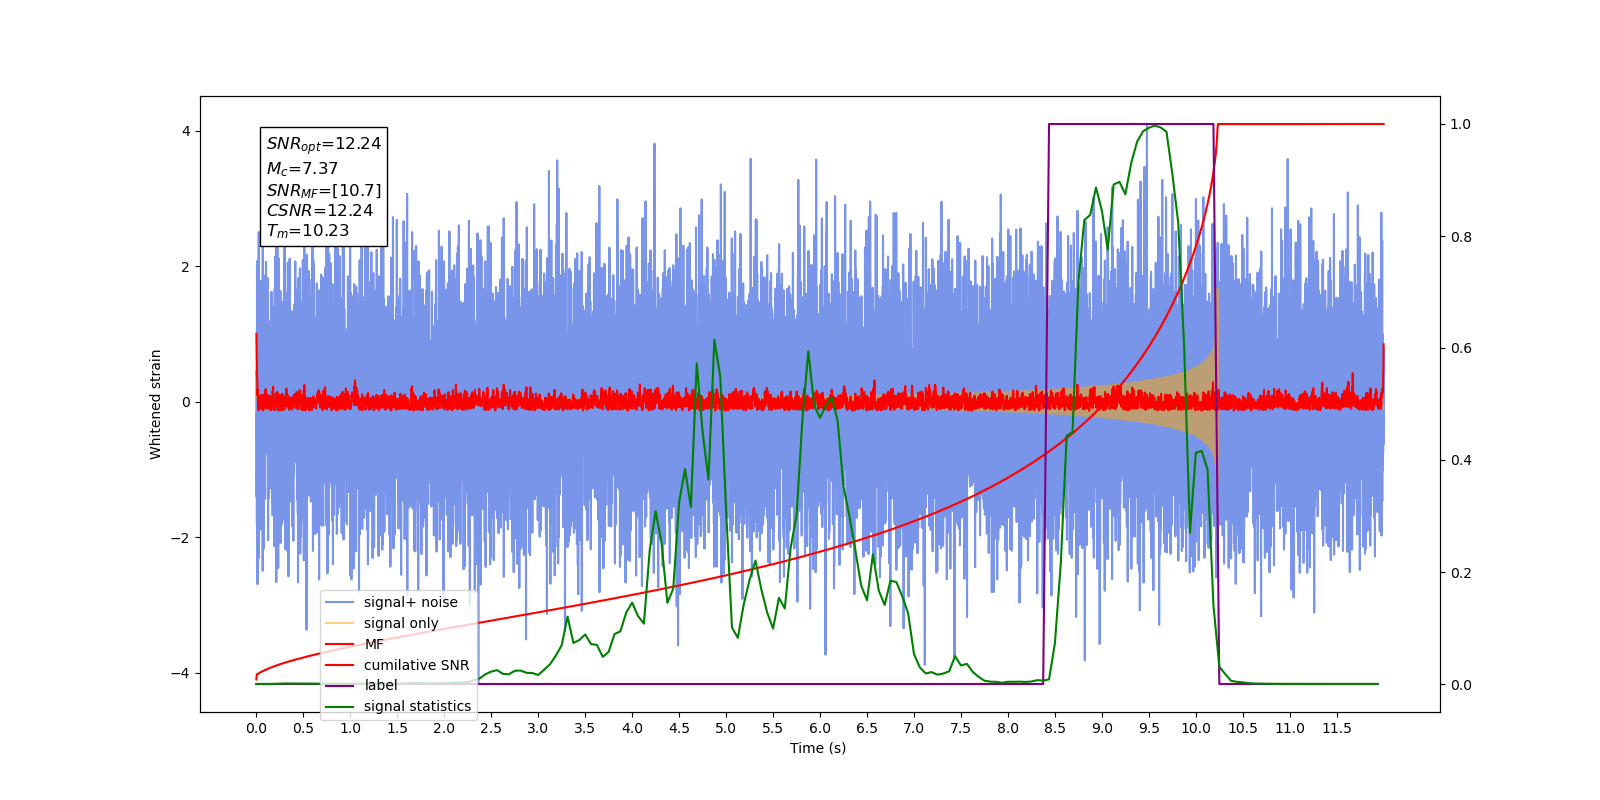This screenshot has height=800, width=1600.
Task: Click the x-axis tick label 9.5
Action: 1149,728
